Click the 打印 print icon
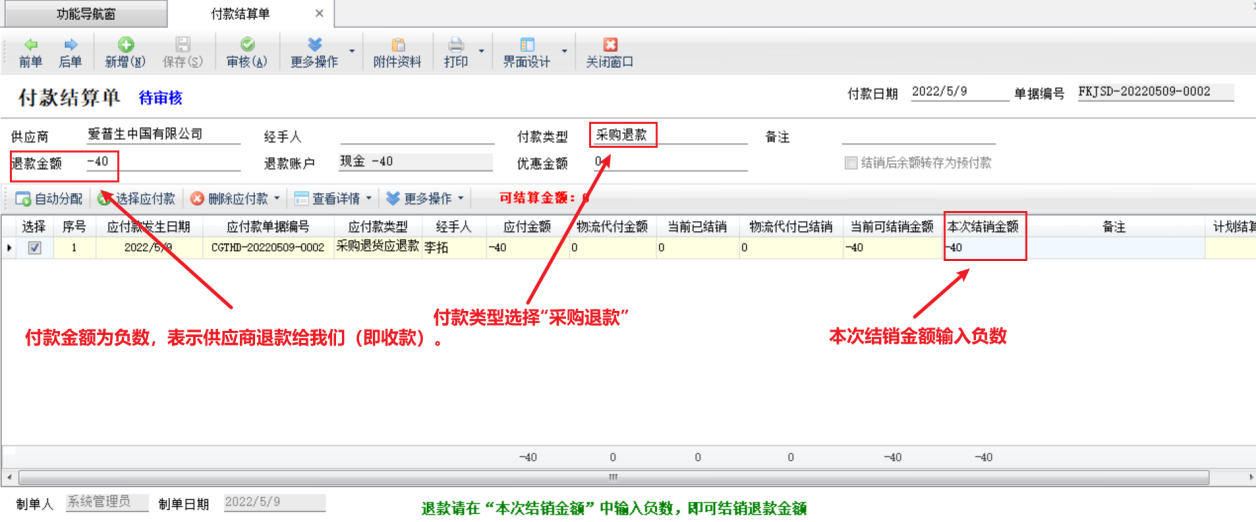Image resolution: width=1256 pixels, height=522 pixels. [456, 52]
